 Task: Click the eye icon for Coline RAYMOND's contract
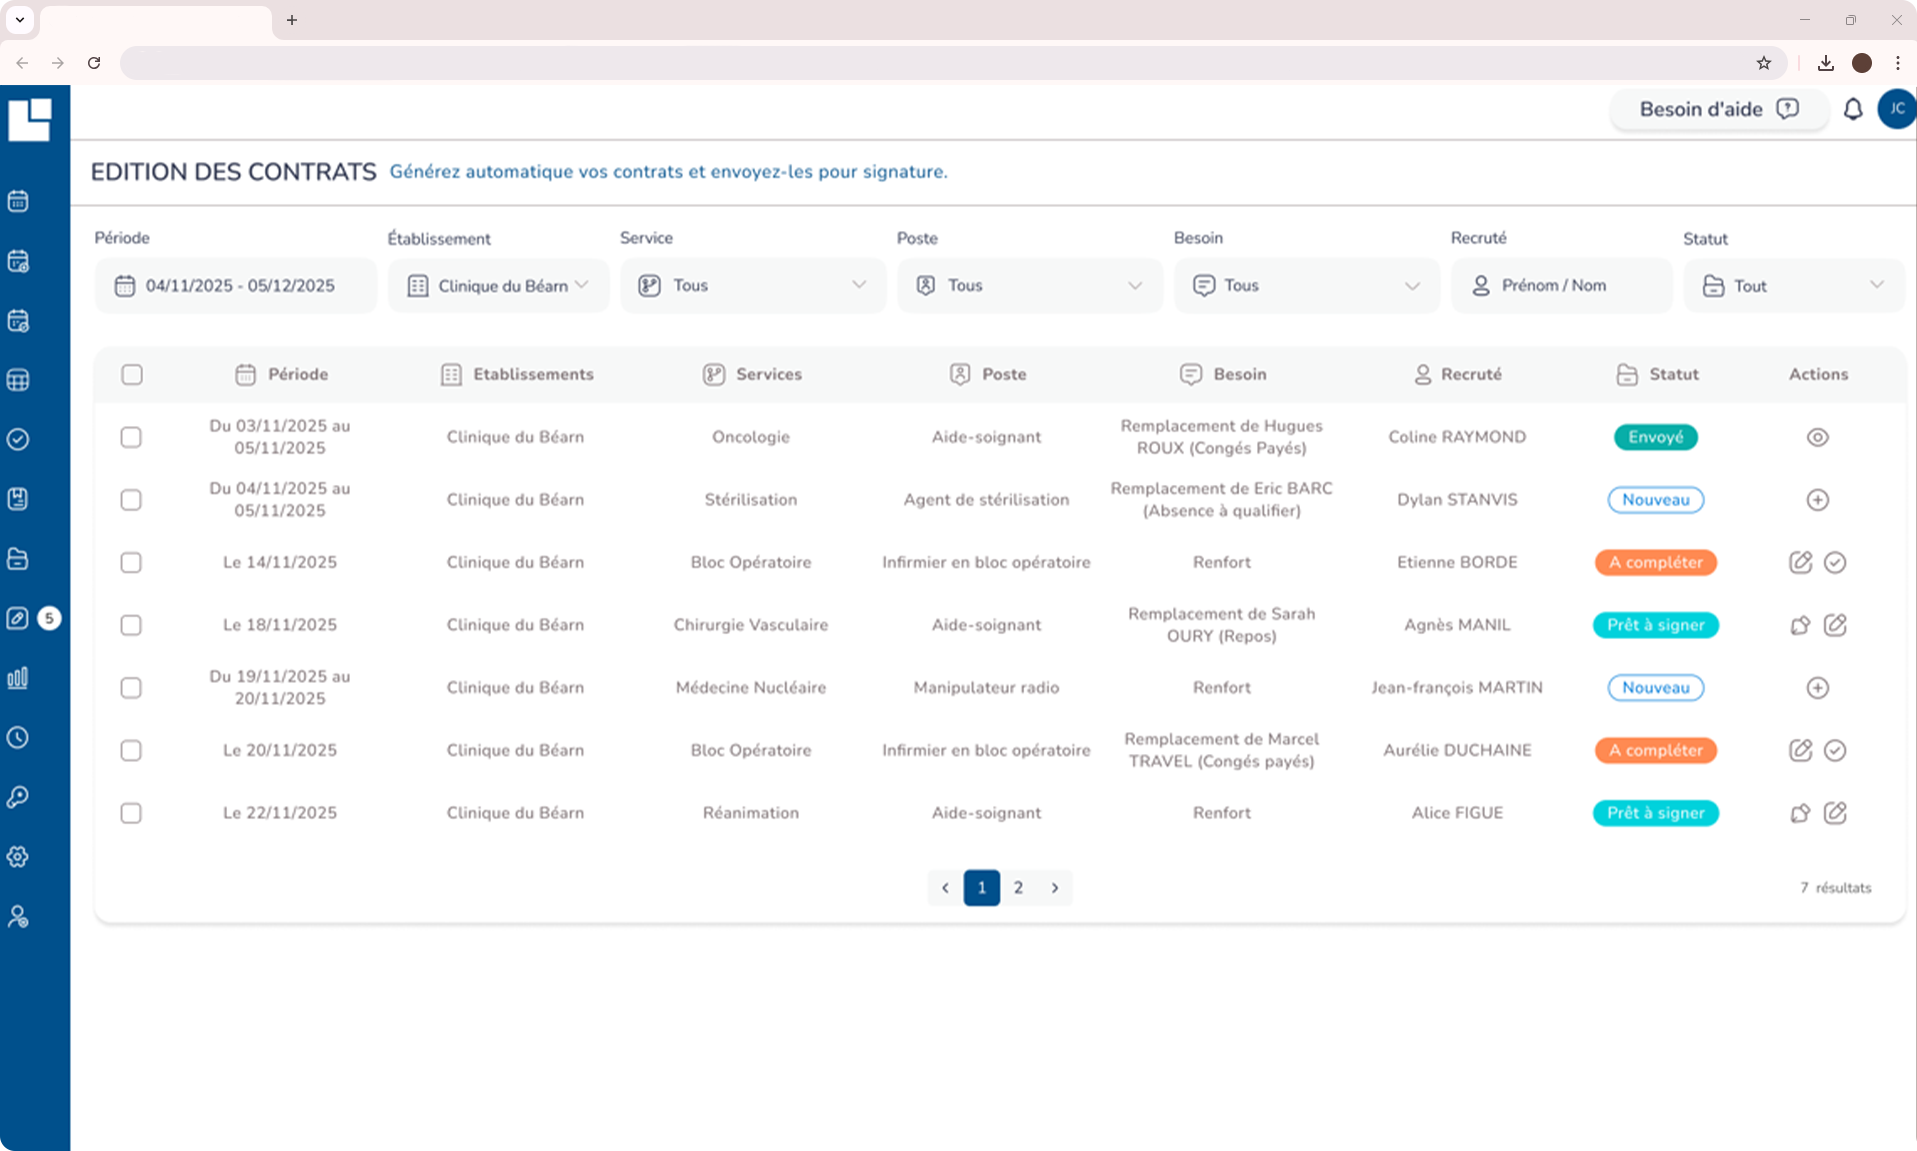coord(1817,437)
